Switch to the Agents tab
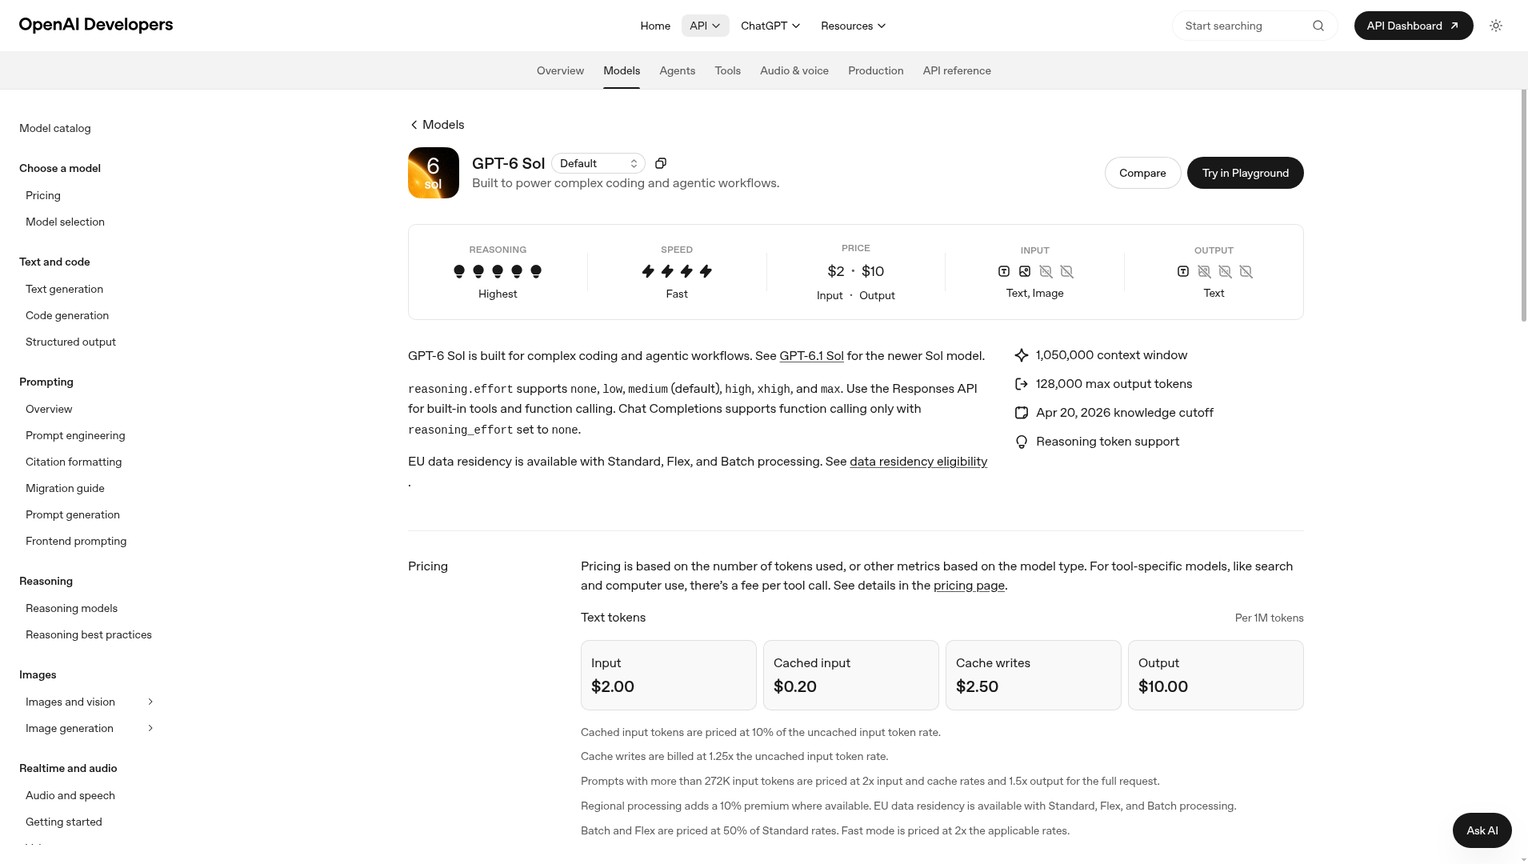Viewport: 1536px width, 864px height. 677,71
